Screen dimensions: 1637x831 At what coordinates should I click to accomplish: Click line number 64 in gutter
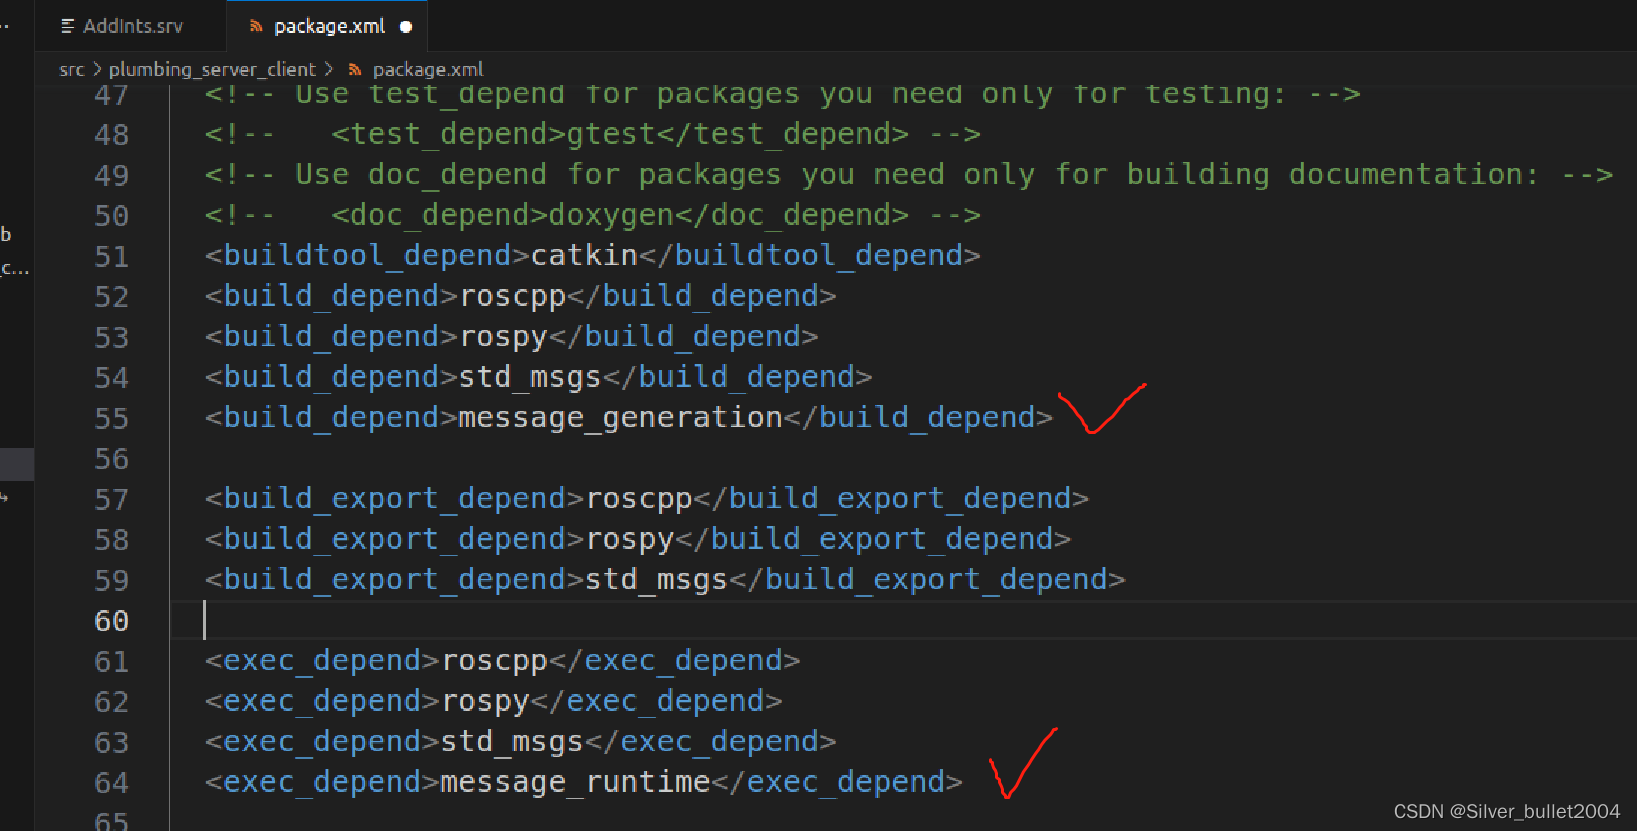click(112, 783)
